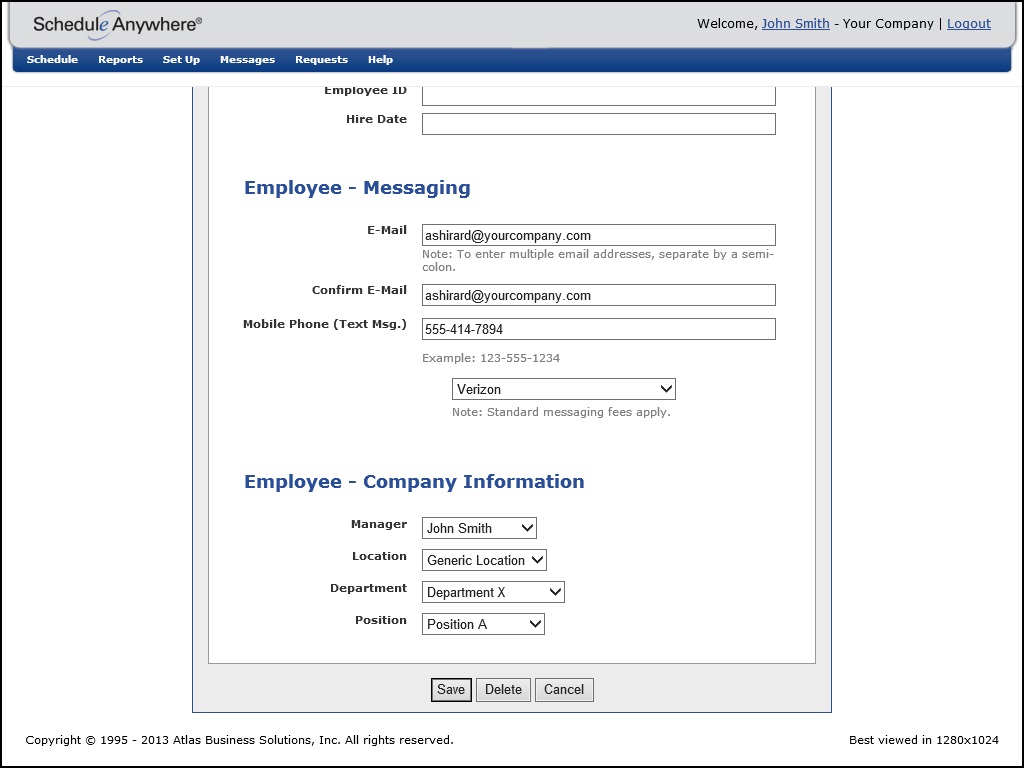Viewport: 1024px width, 768px height.
Task: Open the Requests menu
Action: coord(321,60)
